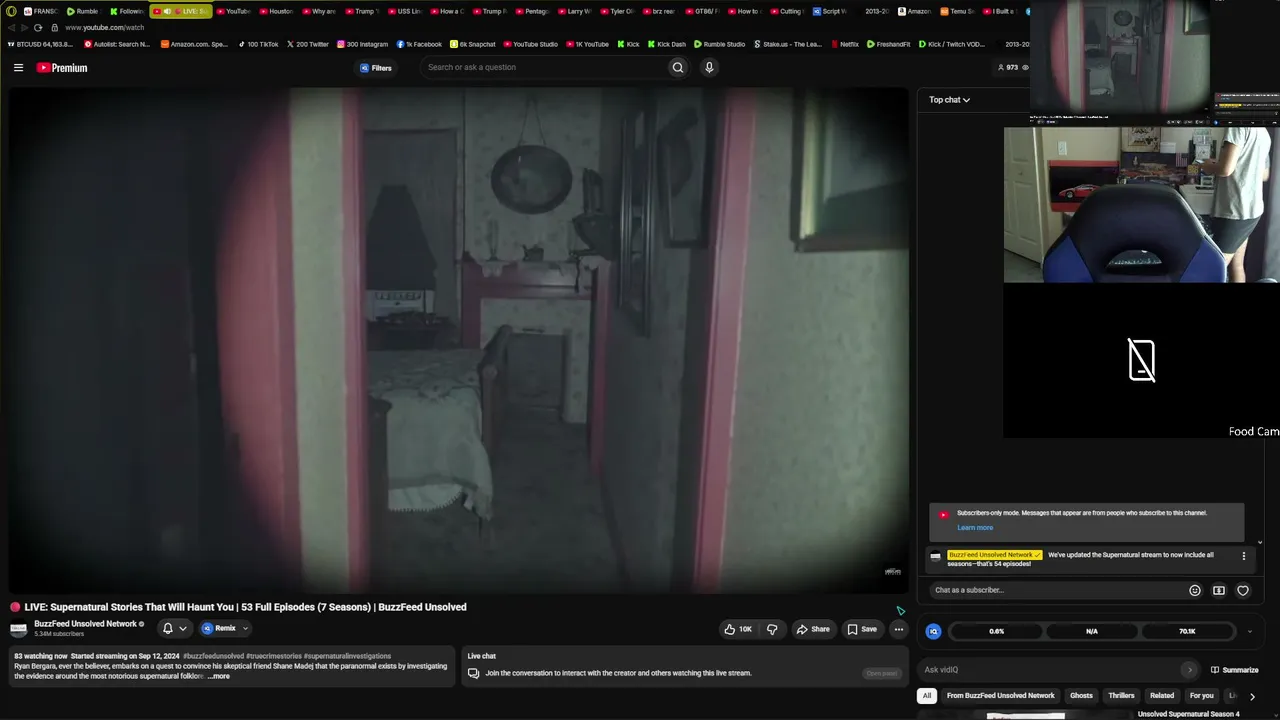This screenshot has height=720, width=1280.
Task: Select the For you category chip
Action: (1201, 696)
